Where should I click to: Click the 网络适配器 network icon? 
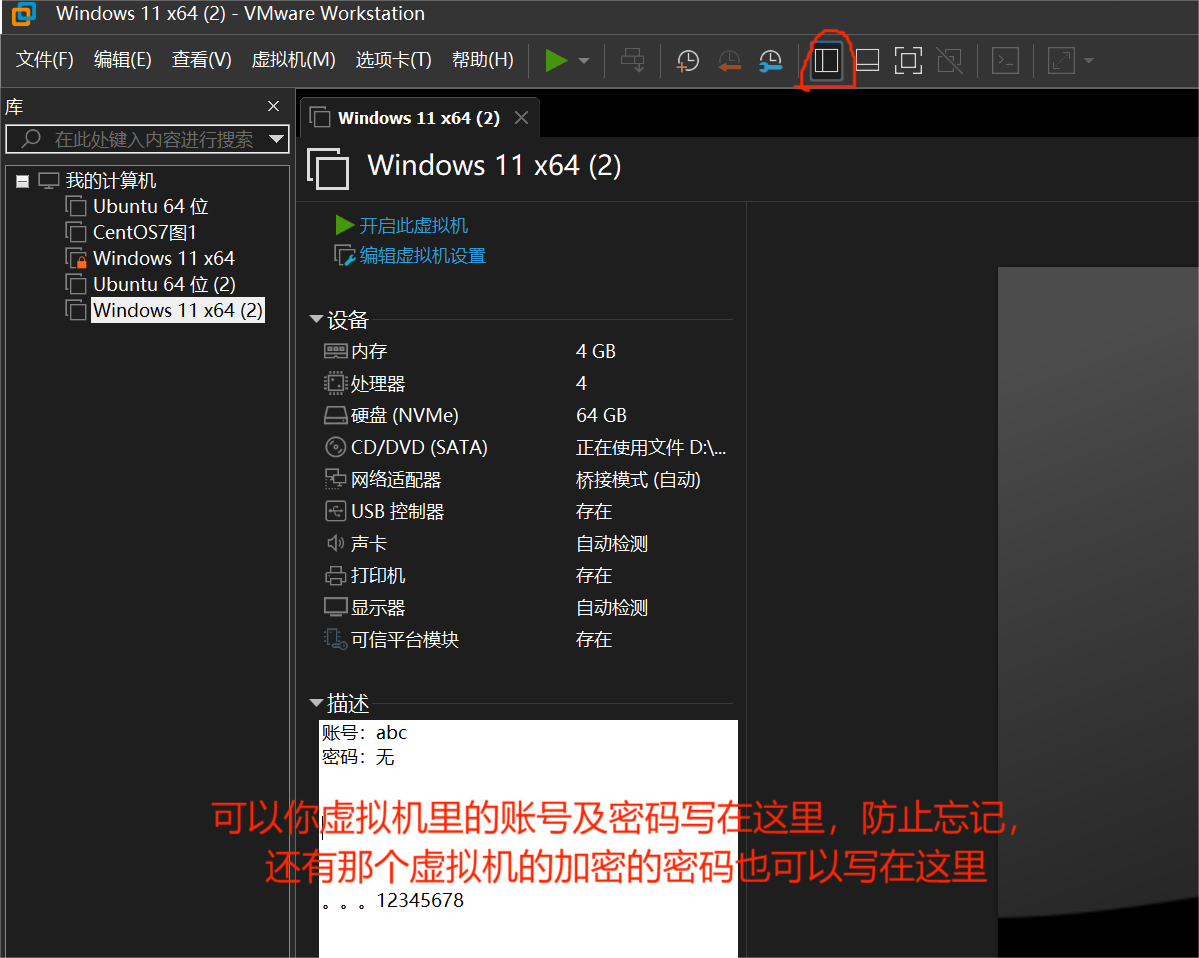[336, 479]
